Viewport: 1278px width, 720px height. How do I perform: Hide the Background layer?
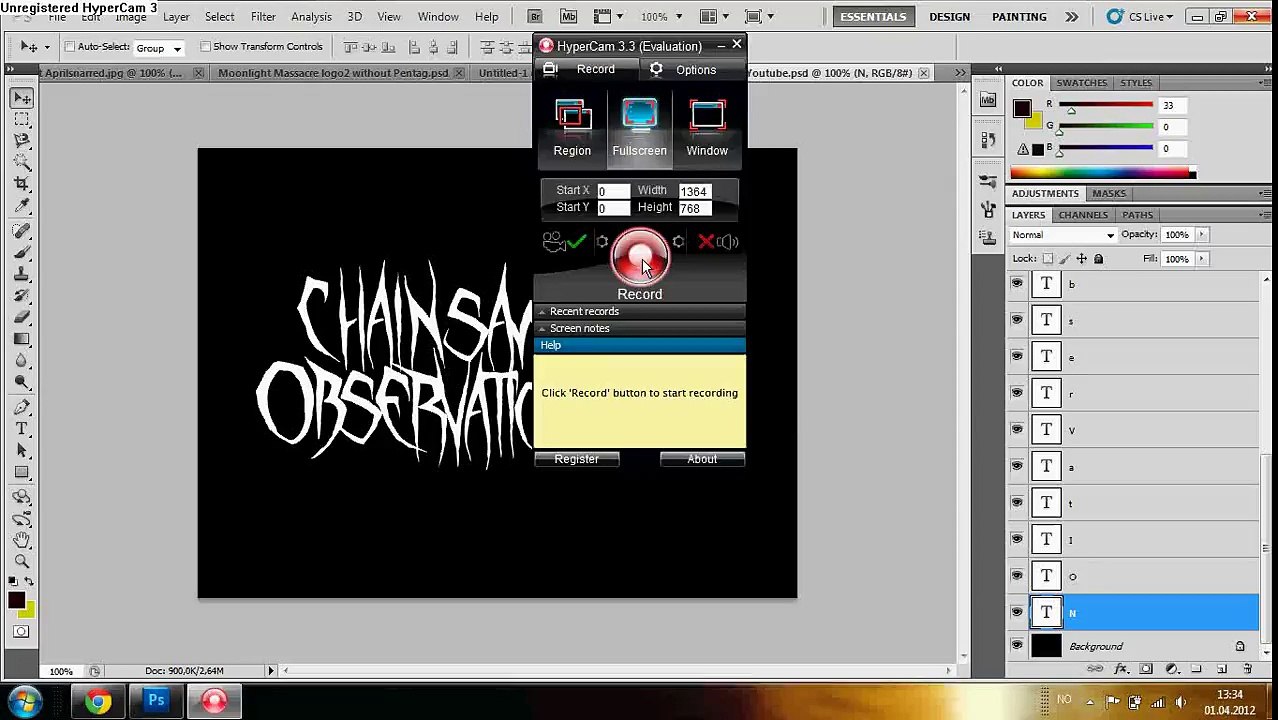tap(1017, 646)
